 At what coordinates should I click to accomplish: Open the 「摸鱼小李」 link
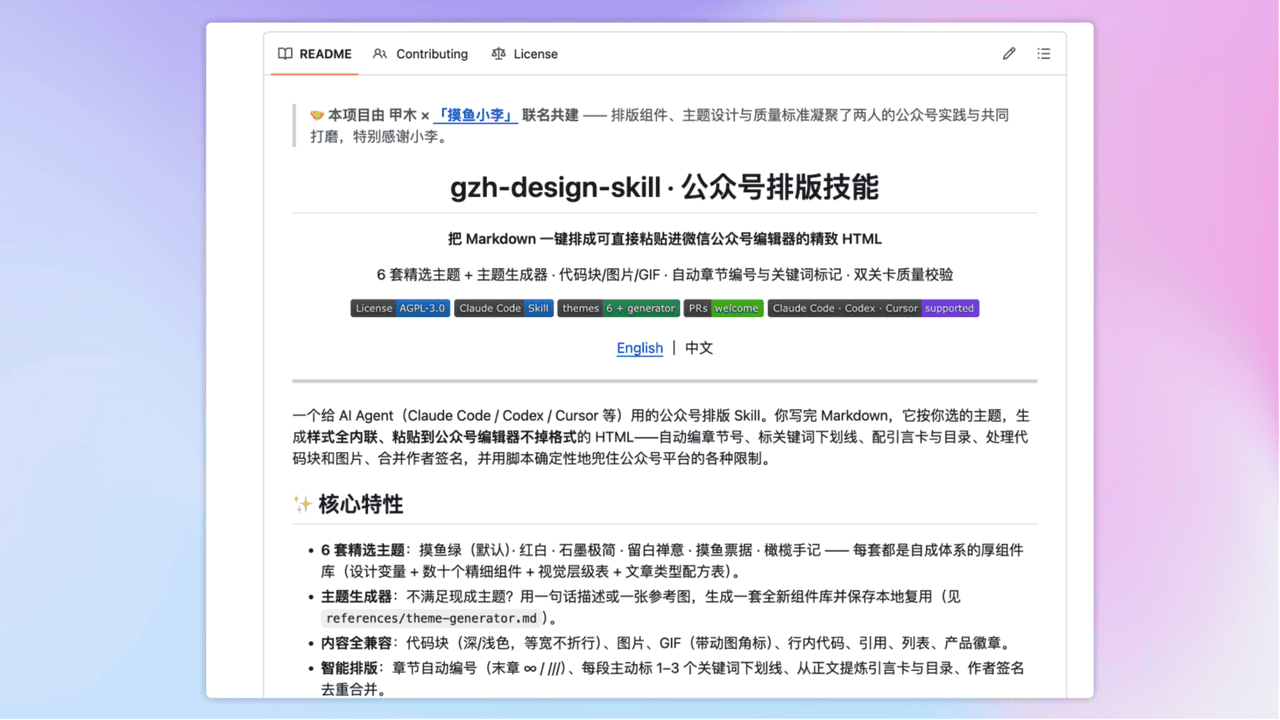click(475, 115)
